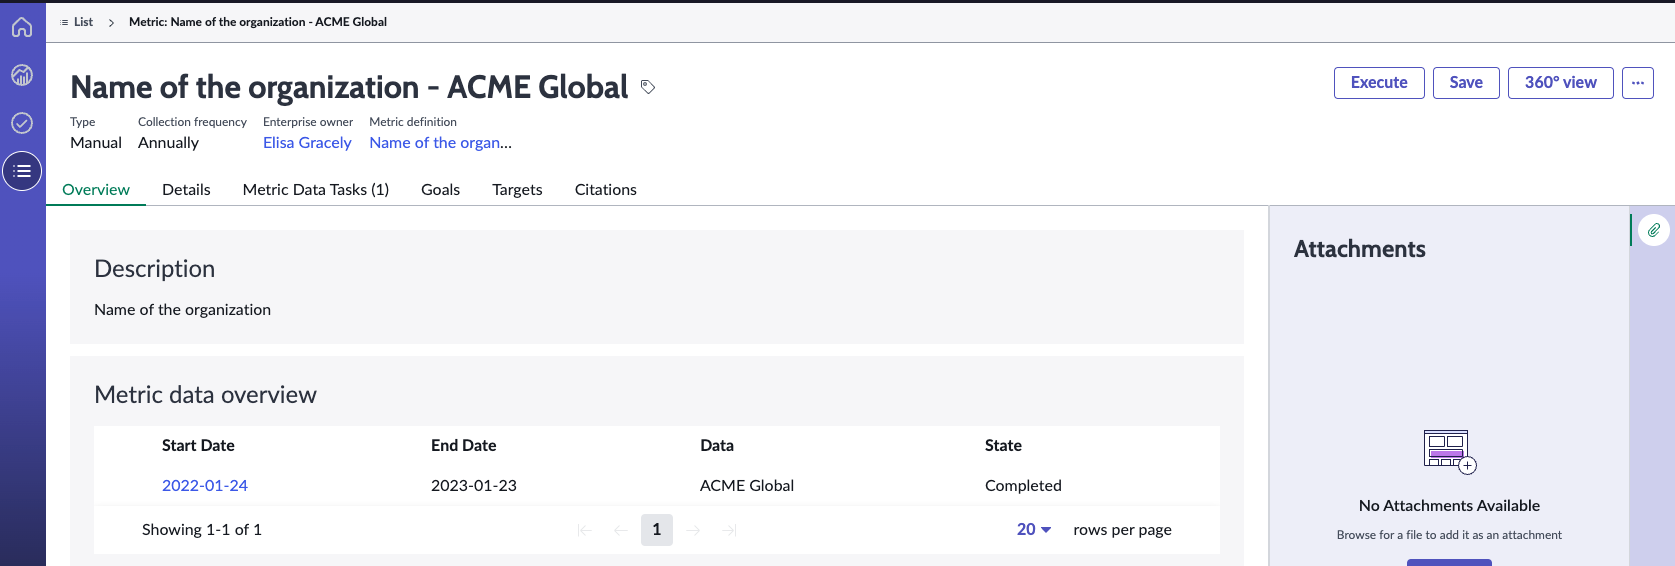
Task: Open the Citations tab
Action: (x=606, y=190)
